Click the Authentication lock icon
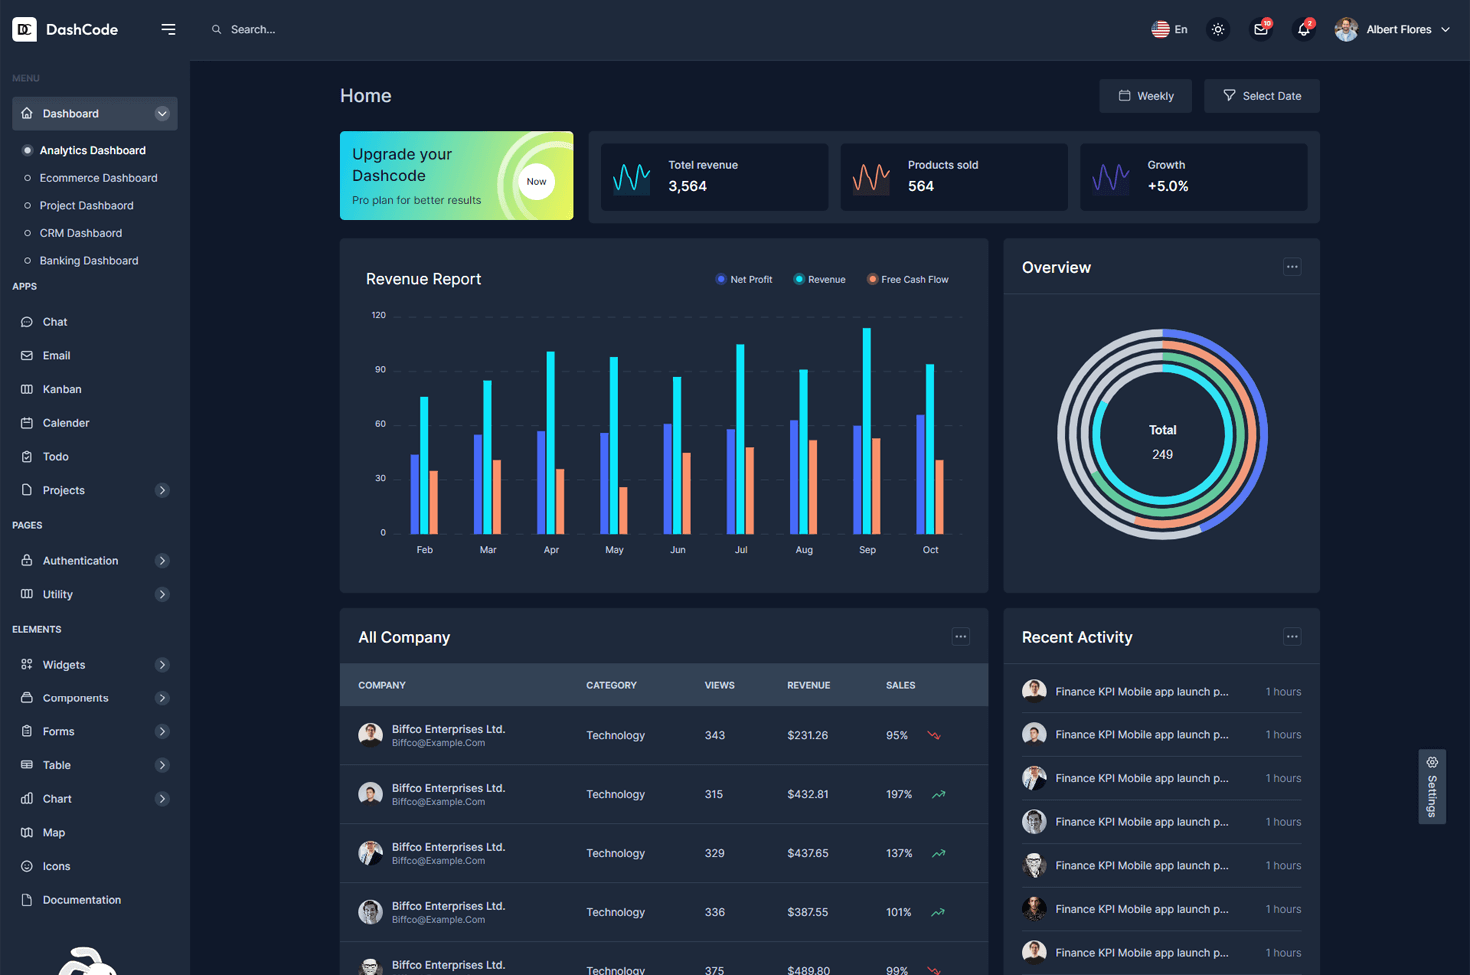The image size is (1470, 975). [27, 561]
